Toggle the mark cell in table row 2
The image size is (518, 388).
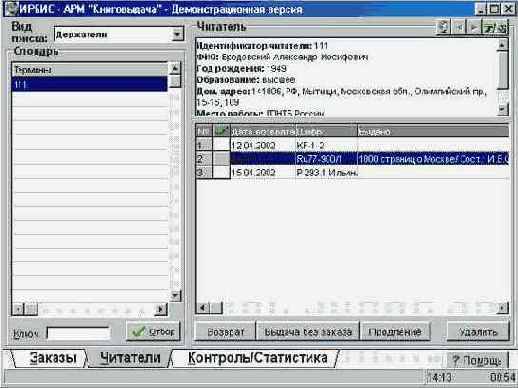tap(221, 159)
